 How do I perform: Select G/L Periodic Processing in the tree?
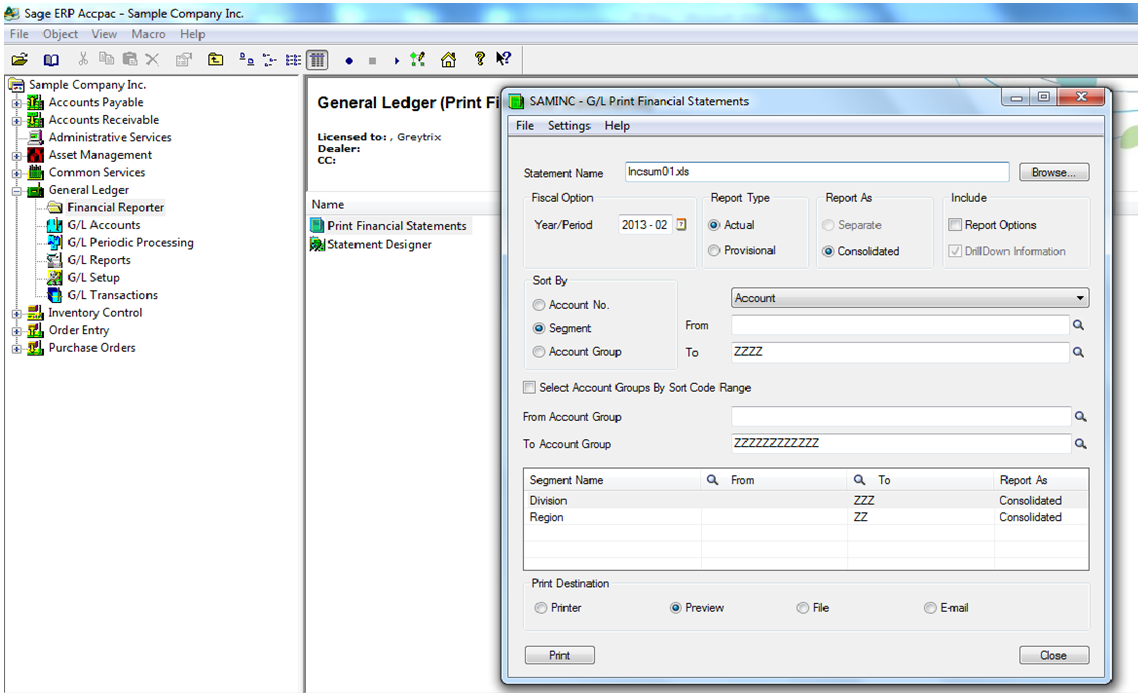coord(131,242)
